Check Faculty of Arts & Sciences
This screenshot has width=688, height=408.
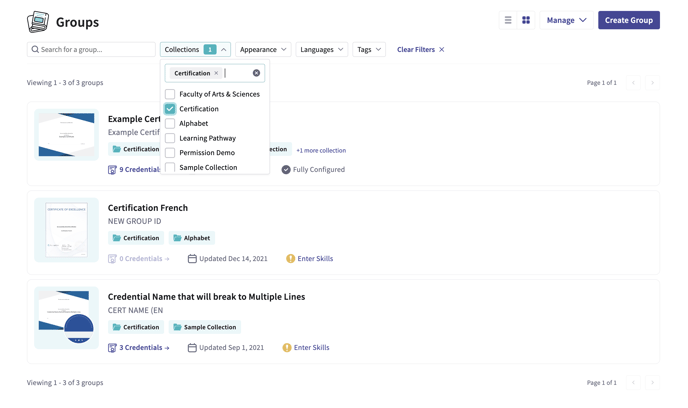pos(170,94)
